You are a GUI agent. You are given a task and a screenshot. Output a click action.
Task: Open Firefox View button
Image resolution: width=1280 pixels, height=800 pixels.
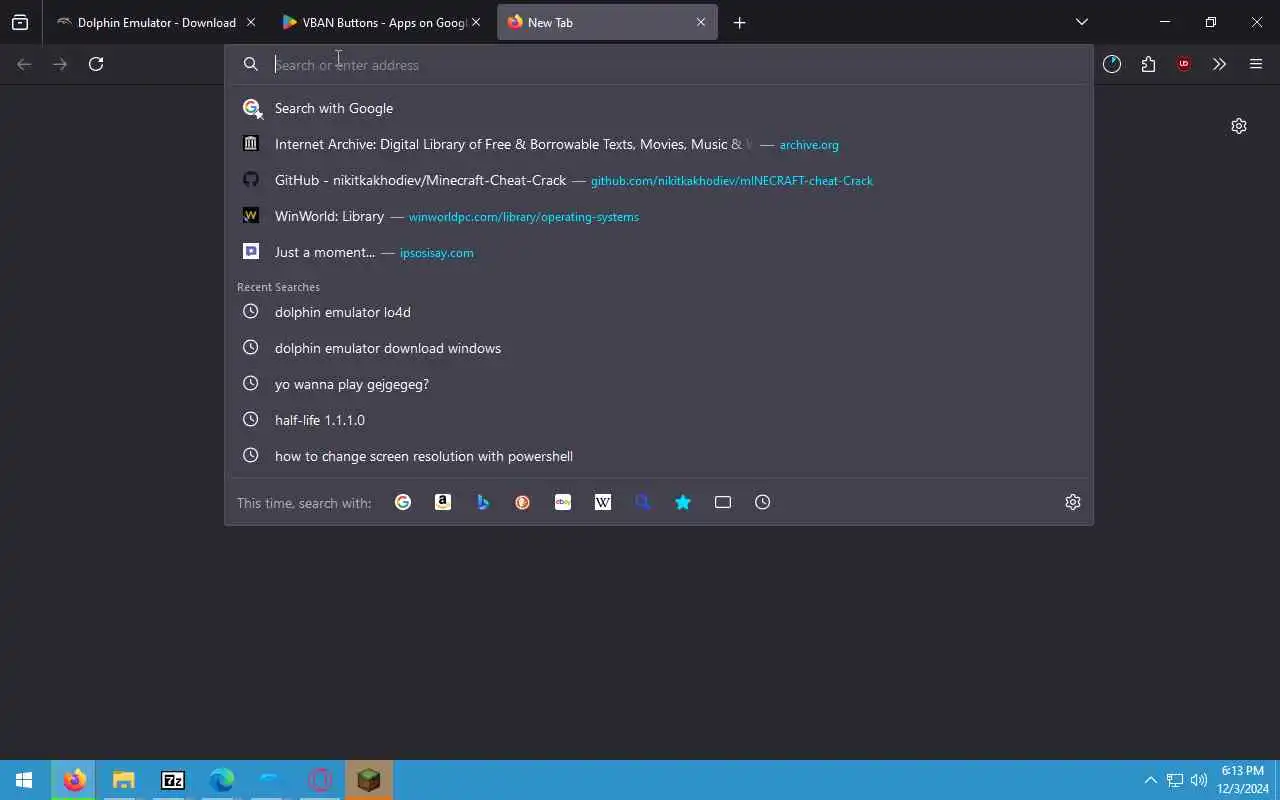(20, 22)
